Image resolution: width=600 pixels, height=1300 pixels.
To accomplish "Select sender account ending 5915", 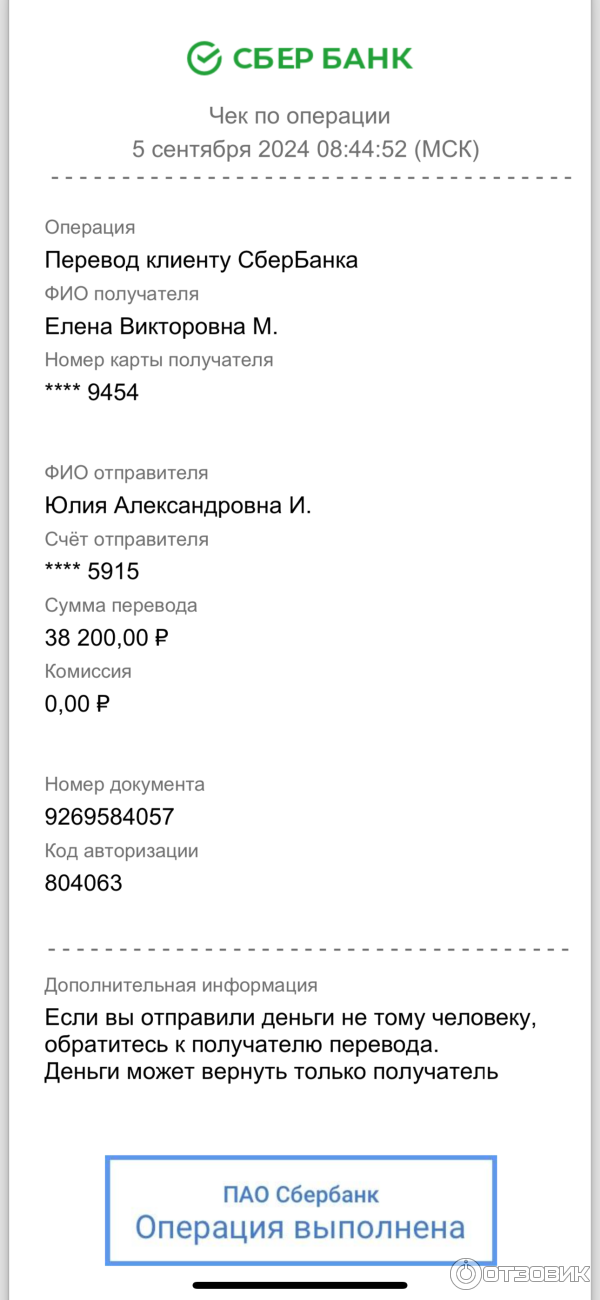I will click(x=92, y=571).
